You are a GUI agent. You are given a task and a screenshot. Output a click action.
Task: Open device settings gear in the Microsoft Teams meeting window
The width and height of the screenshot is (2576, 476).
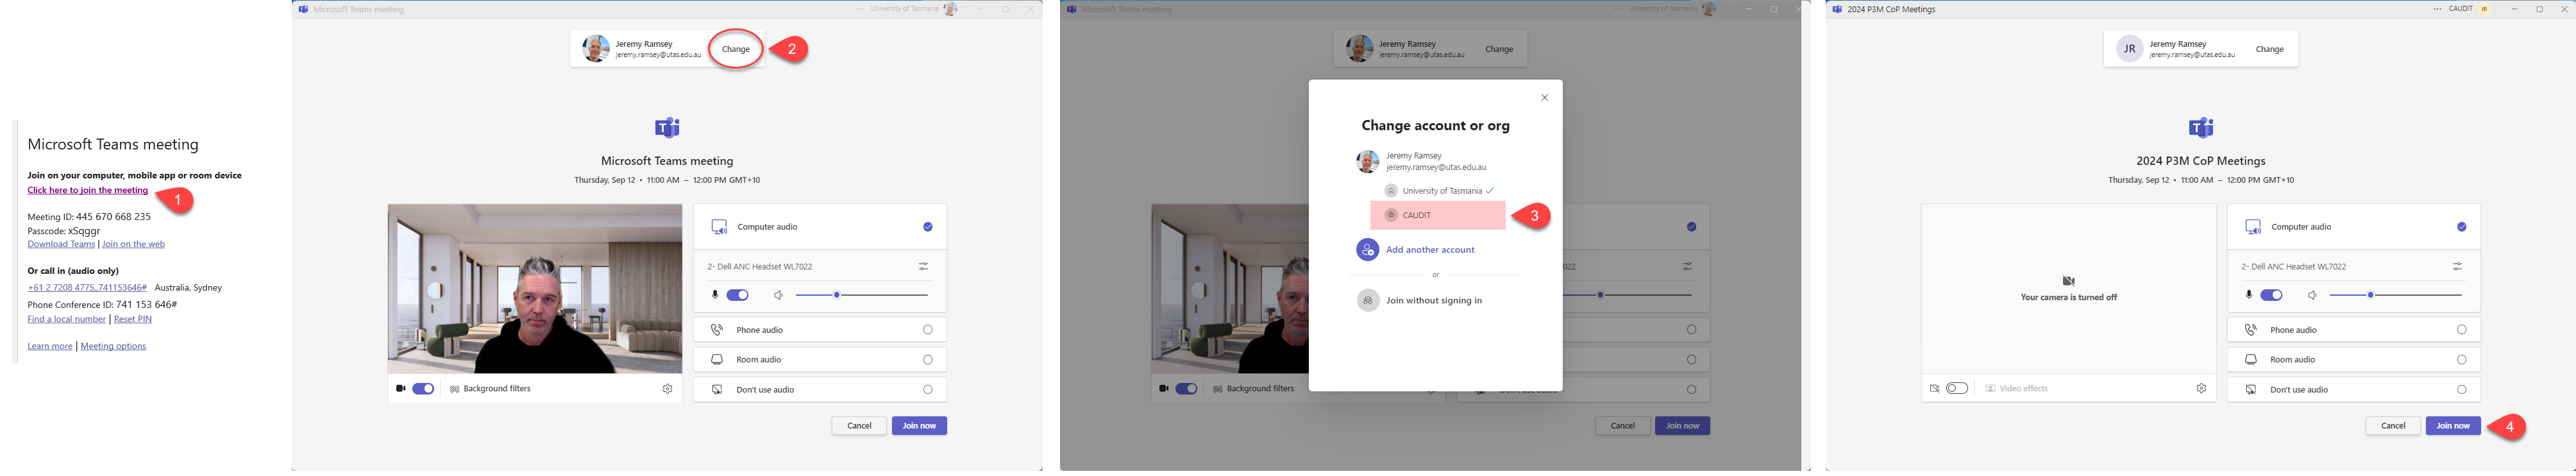pos(668,389)
